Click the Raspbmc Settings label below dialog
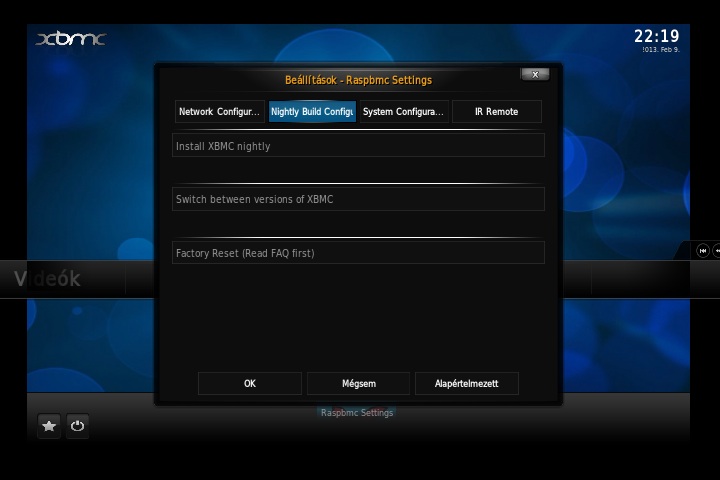The width and height of the screenshot is (720, 480). [x=357, y=412]
